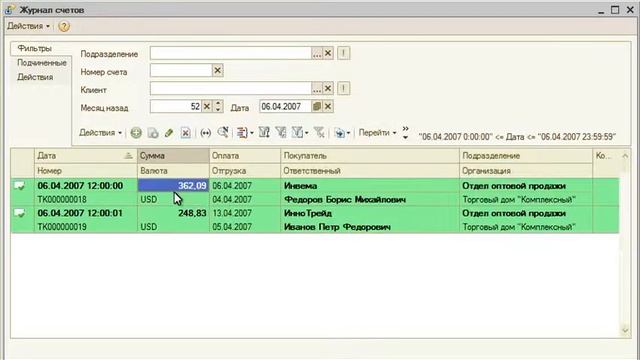This screenshot has width=640, height=360.
Task: Select the sum cell 362,09
Action: (x=173, y=186)
